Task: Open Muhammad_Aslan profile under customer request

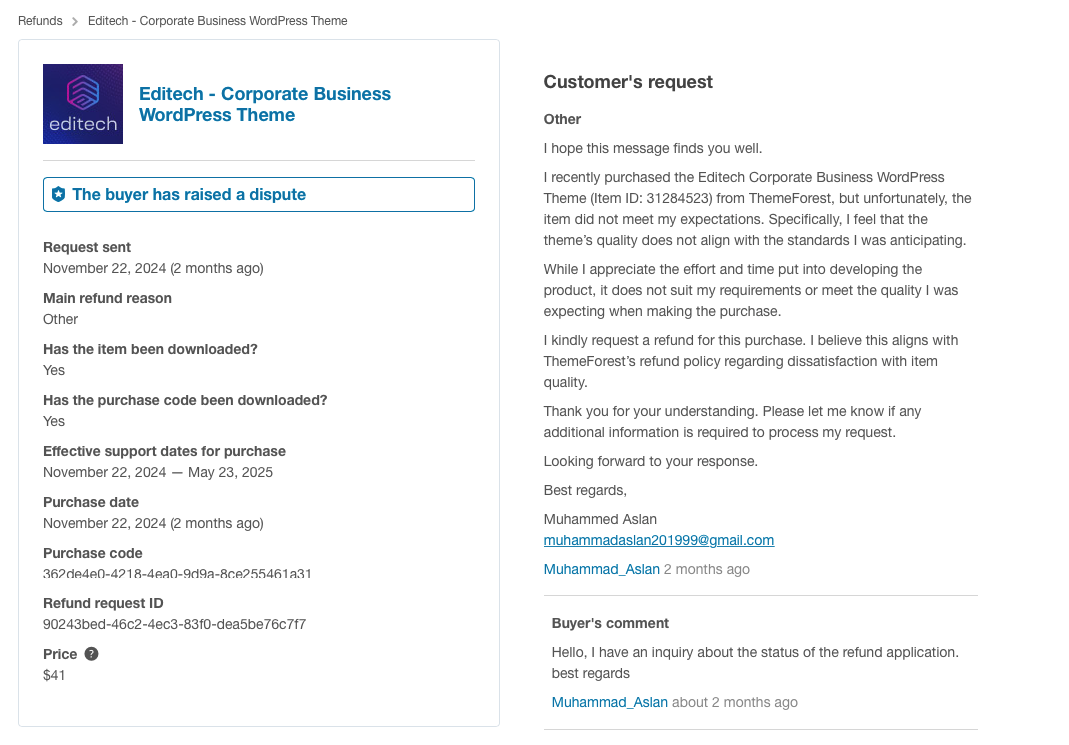Action: coord(601,569)
